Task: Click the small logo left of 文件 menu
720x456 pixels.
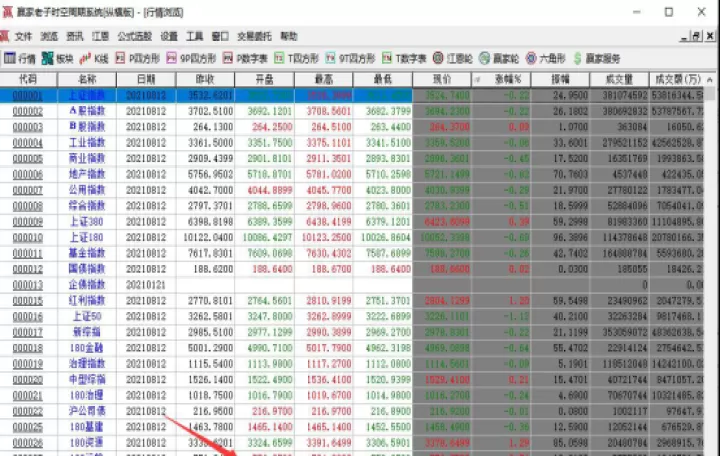Action: [x=5, y=36]
